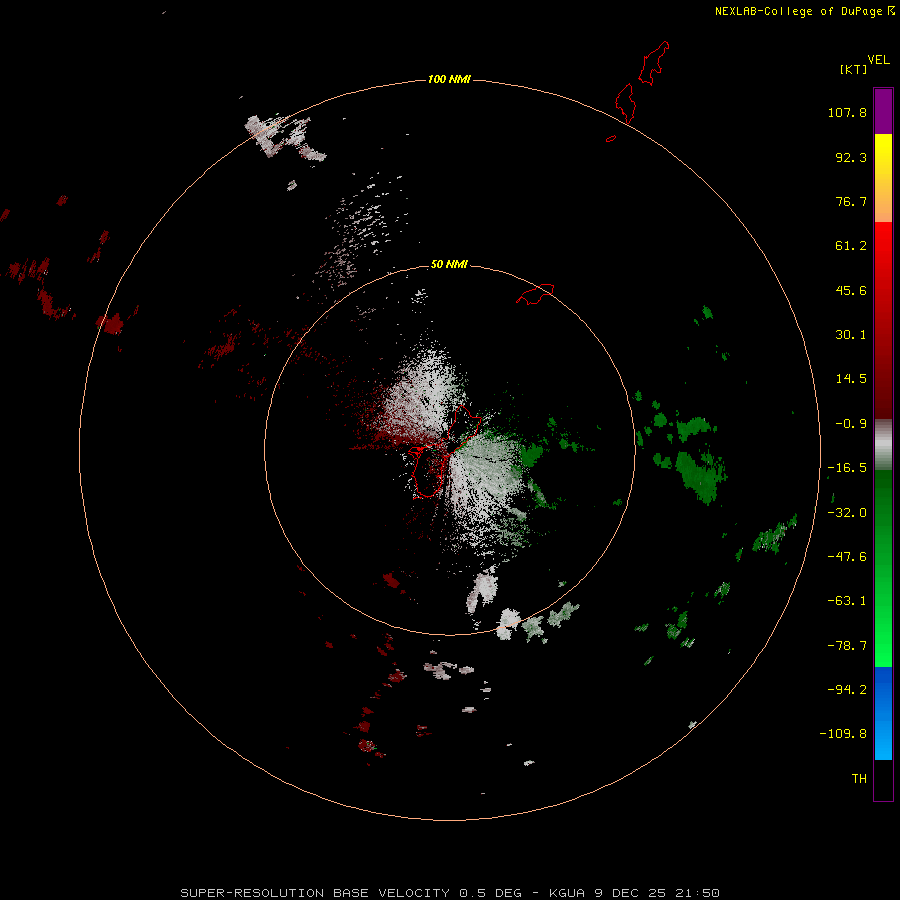Click the [KT] units label

(853, 69)
